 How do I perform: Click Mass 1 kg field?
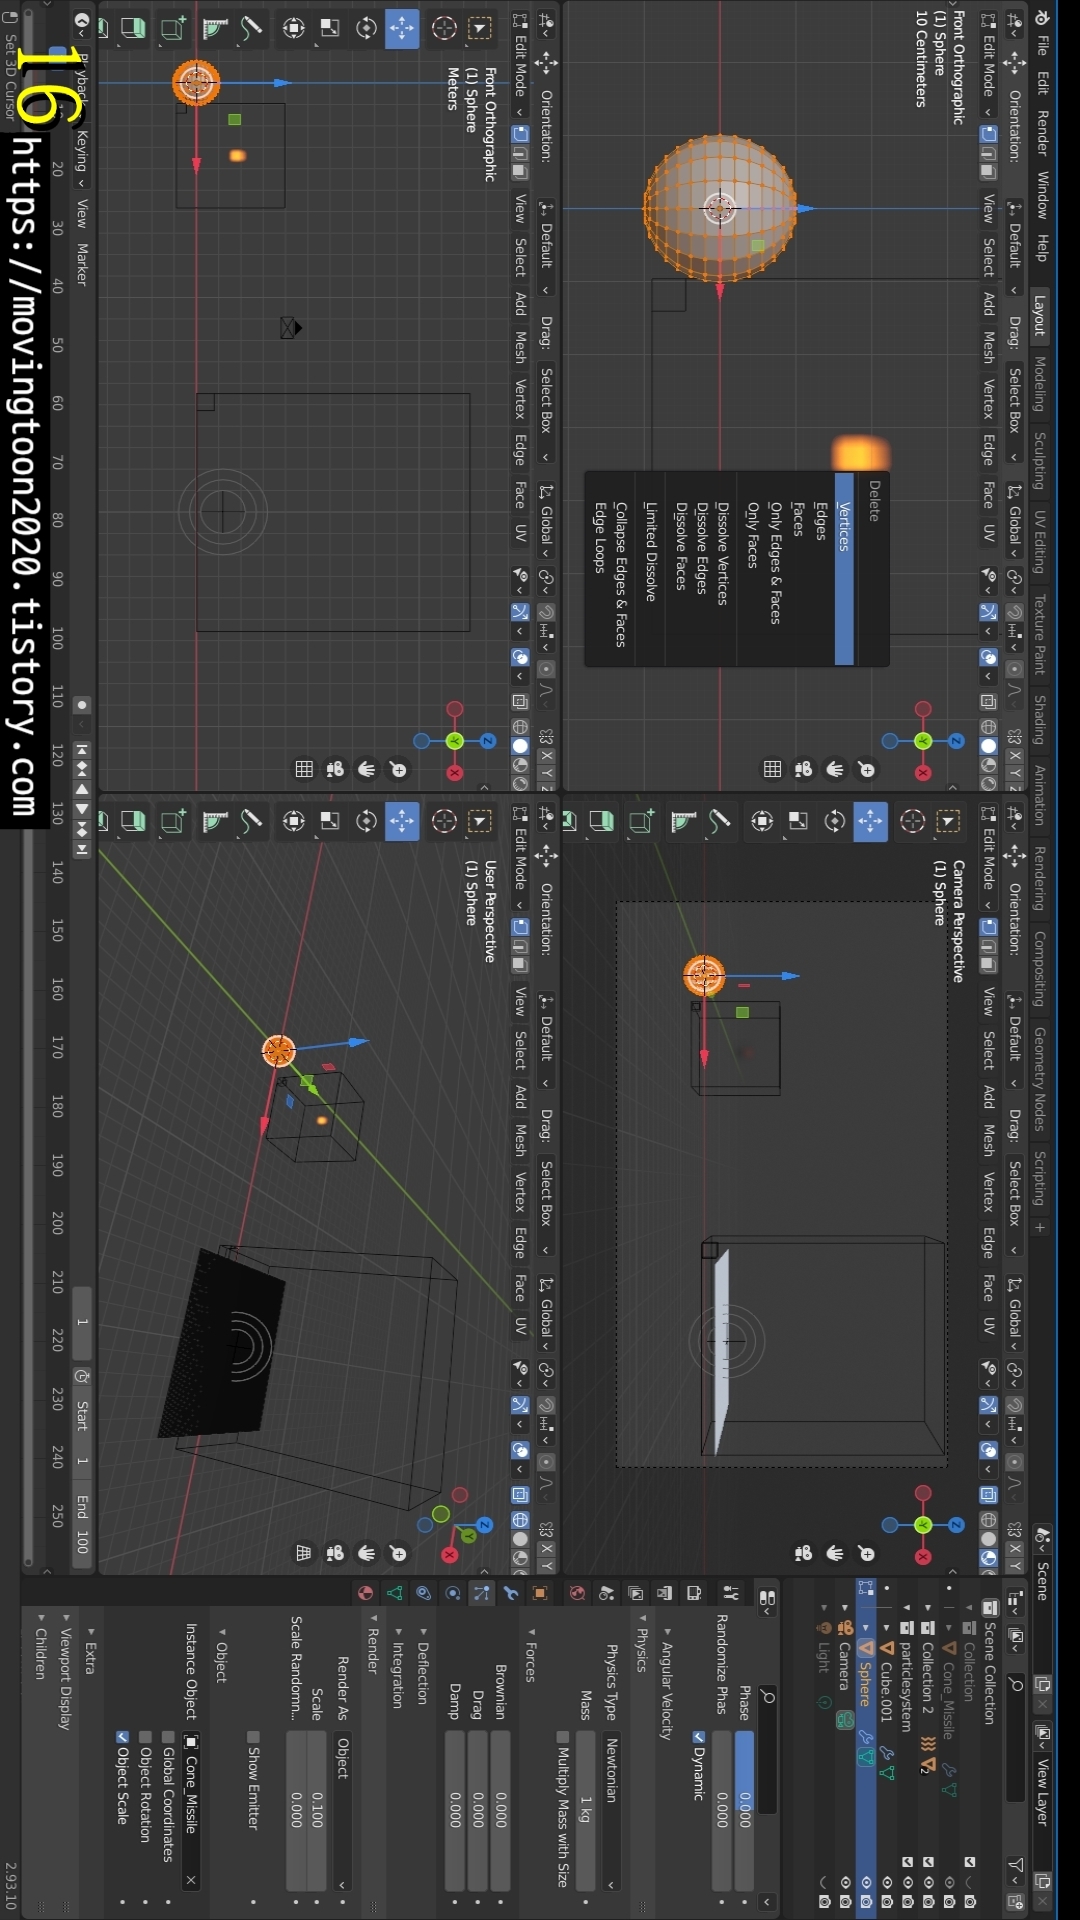pyautogui.click(x=586, y=1811)
